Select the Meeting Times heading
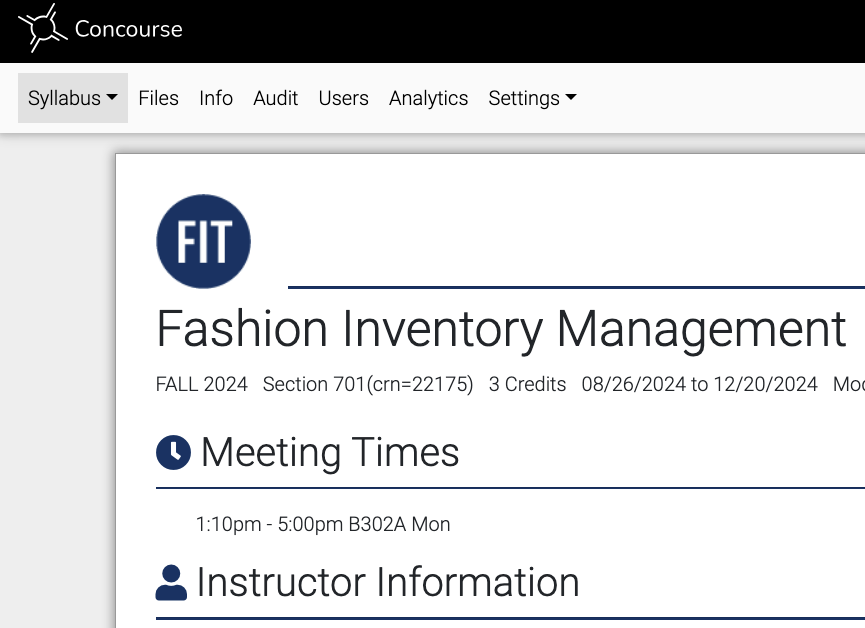Image resolution: width=865 pixels, height=628 pixels. pos(330,453)
